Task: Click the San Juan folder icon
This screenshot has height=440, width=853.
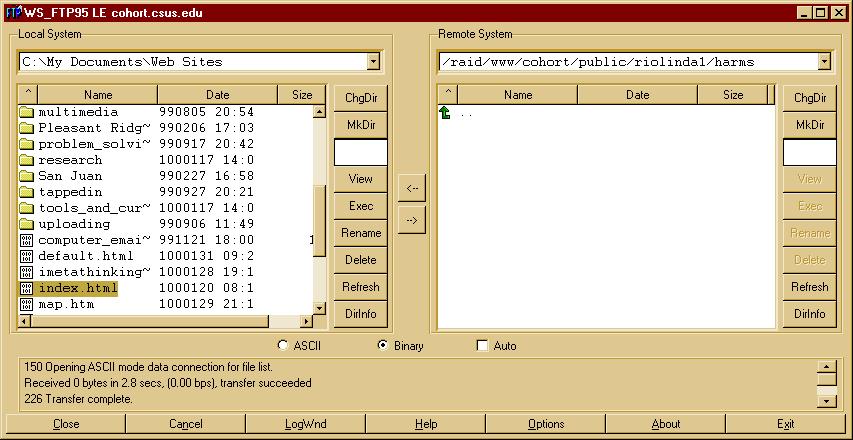Action: (x=26, y=176)
